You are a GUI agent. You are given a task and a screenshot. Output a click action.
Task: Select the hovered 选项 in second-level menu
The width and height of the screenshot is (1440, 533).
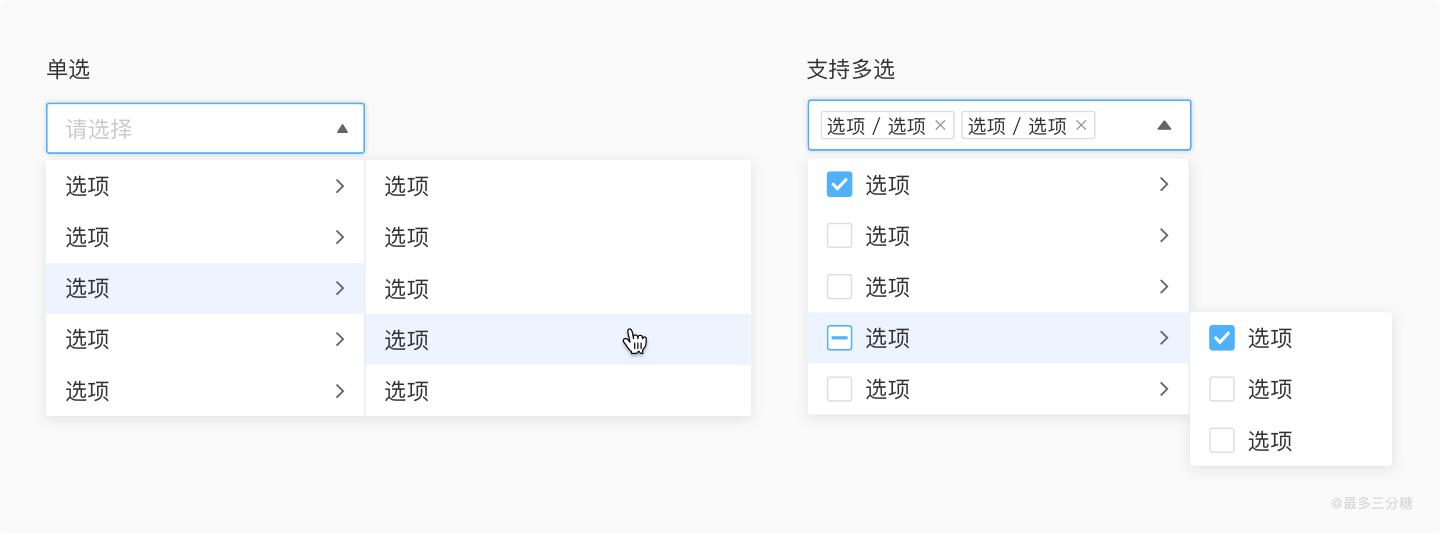(407, 340)
